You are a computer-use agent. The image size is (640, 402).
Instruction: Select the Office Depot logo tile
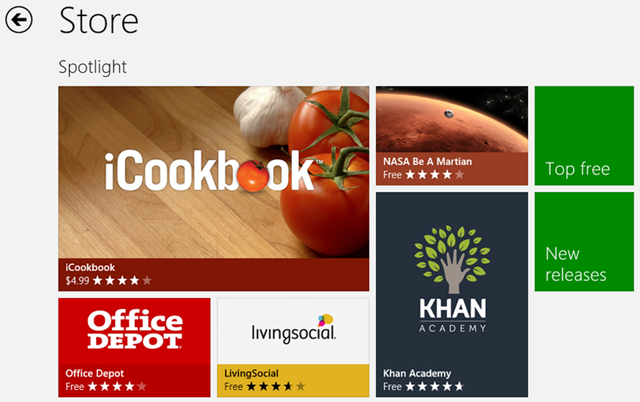(x=134, y=331)
